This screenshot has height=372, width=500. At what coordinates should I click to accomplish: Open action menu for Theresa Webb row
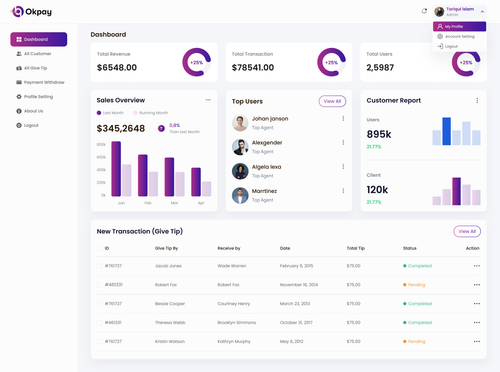click(x=477, y=323)
